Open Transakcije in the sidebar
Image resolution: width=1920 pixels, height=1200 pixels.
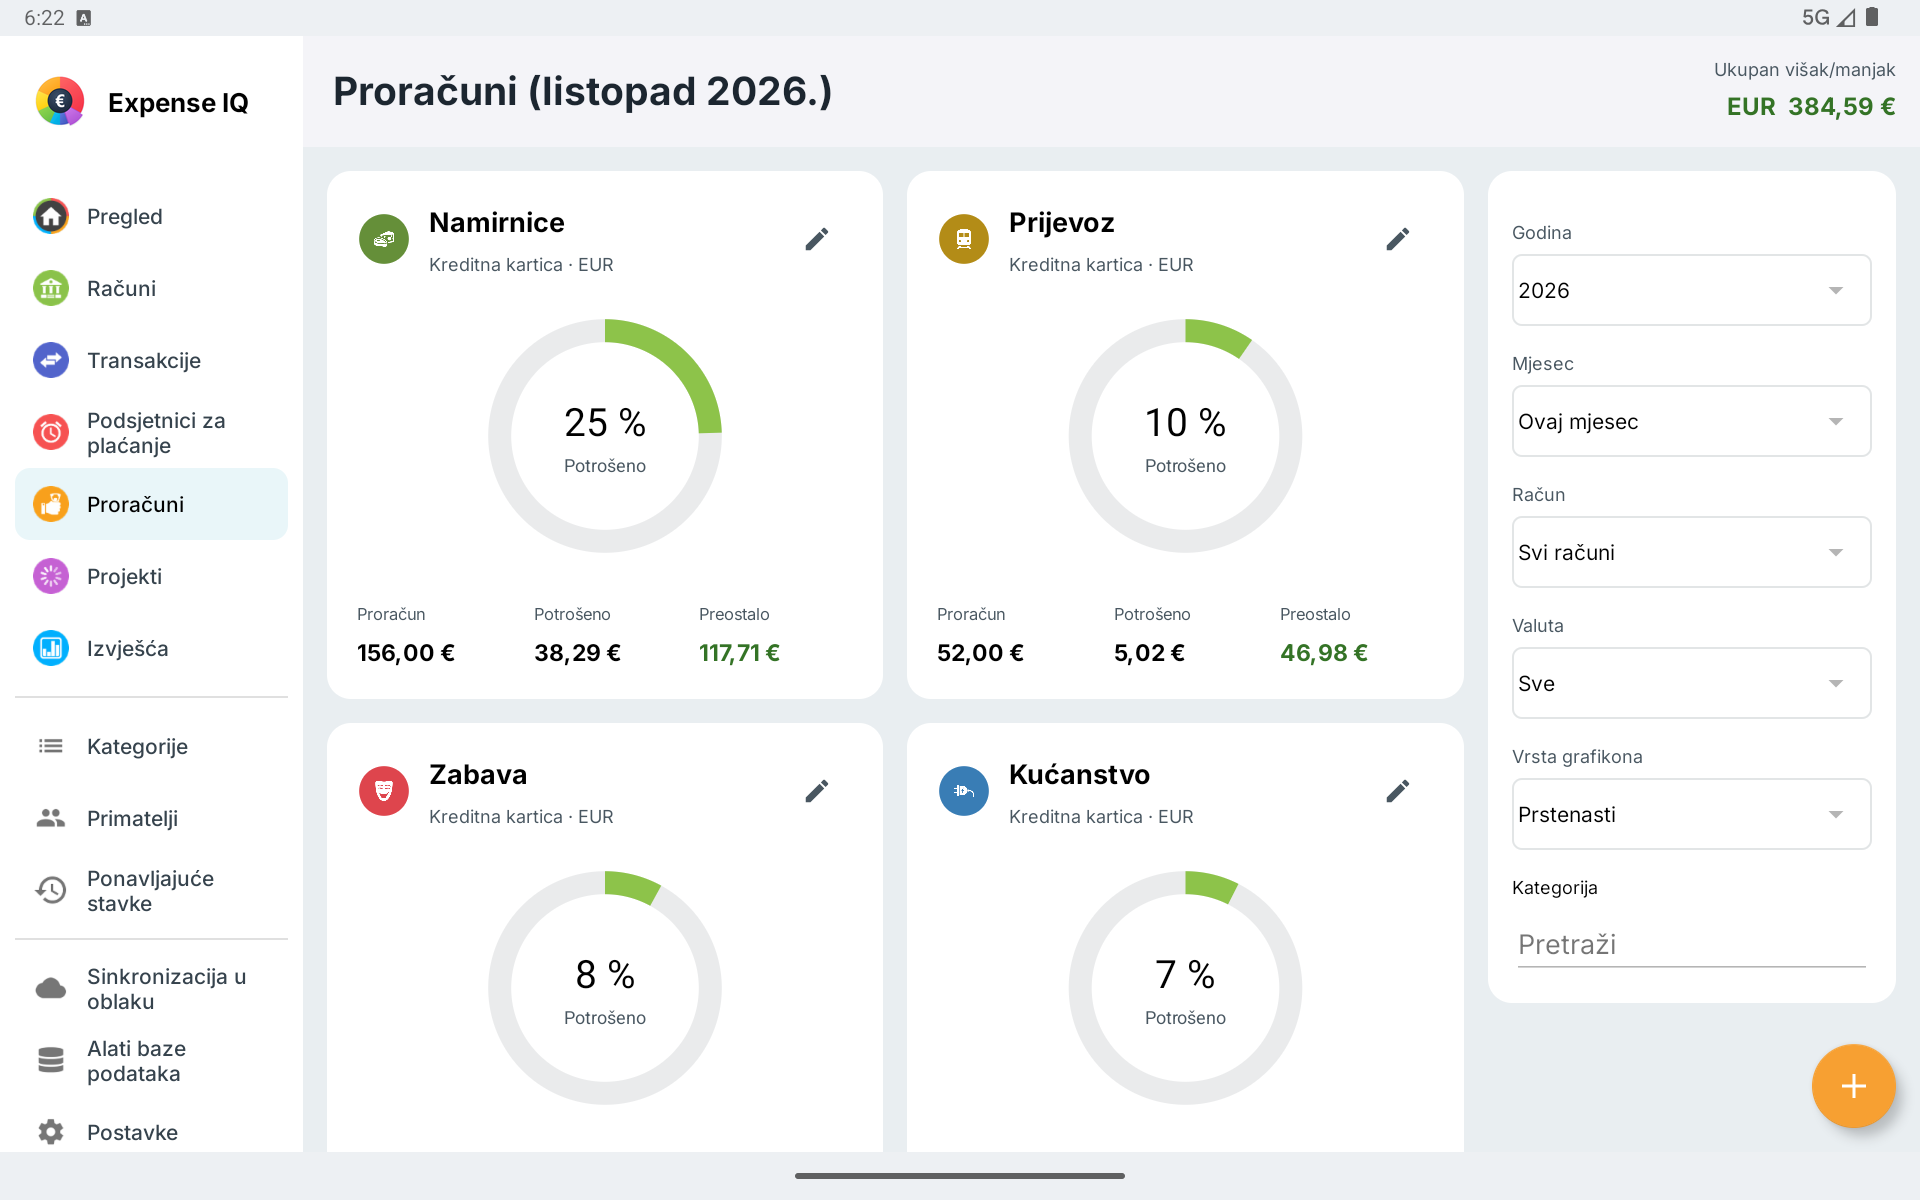click(x=151, y=360)
